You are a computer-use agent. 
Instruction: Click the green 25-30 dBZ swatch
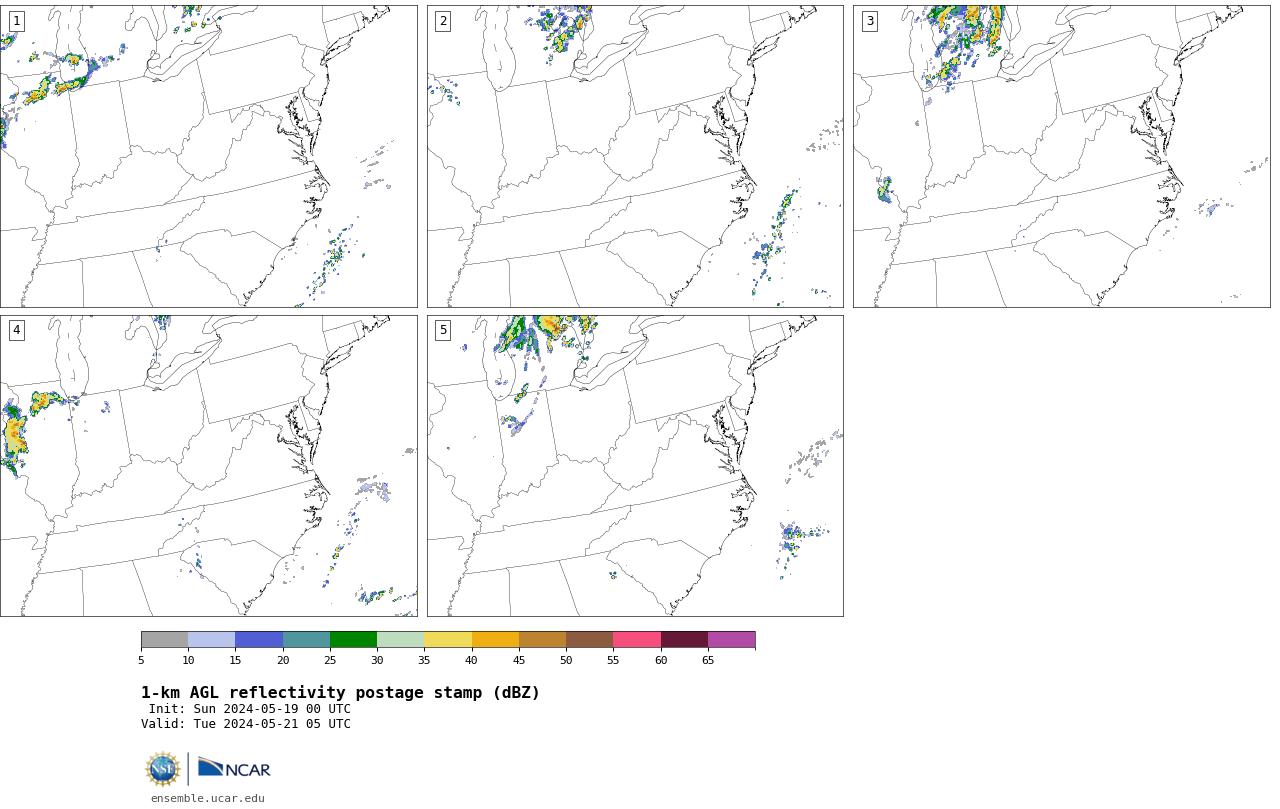pos(354,640)
